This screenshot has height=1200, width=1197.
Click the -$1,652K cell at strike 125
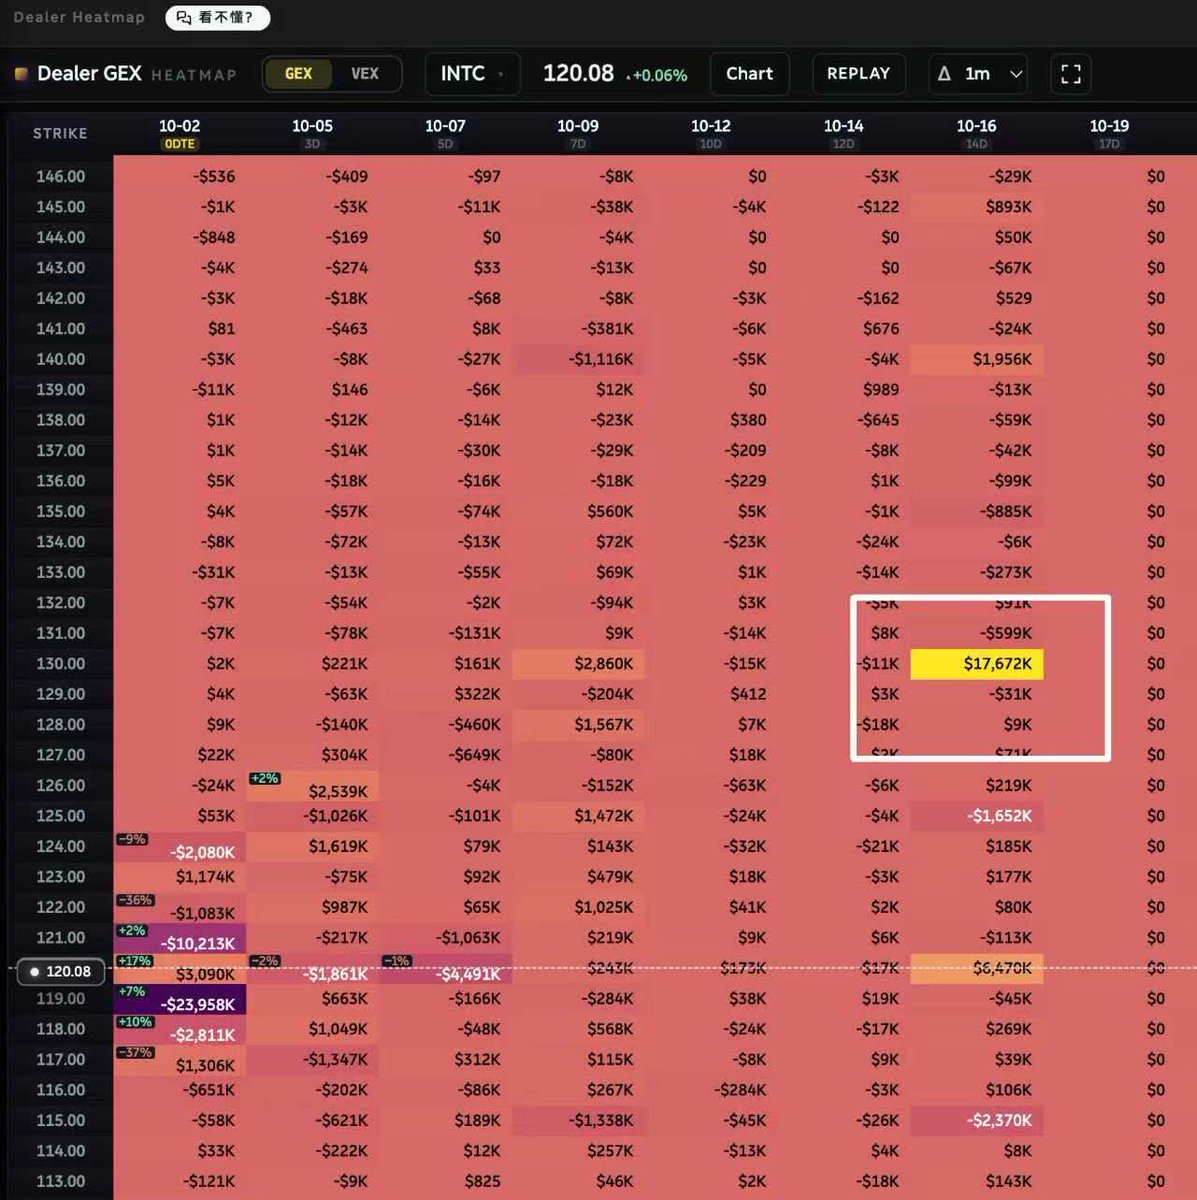coord(977,816)
